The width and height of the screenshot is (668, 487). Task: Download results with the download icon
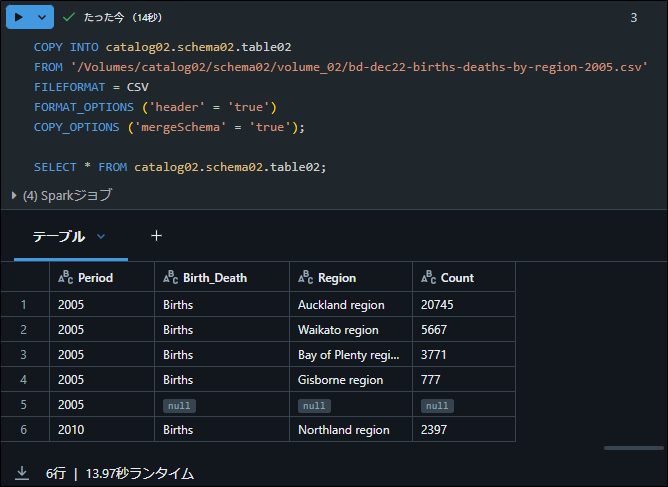(x=22, y=473)
